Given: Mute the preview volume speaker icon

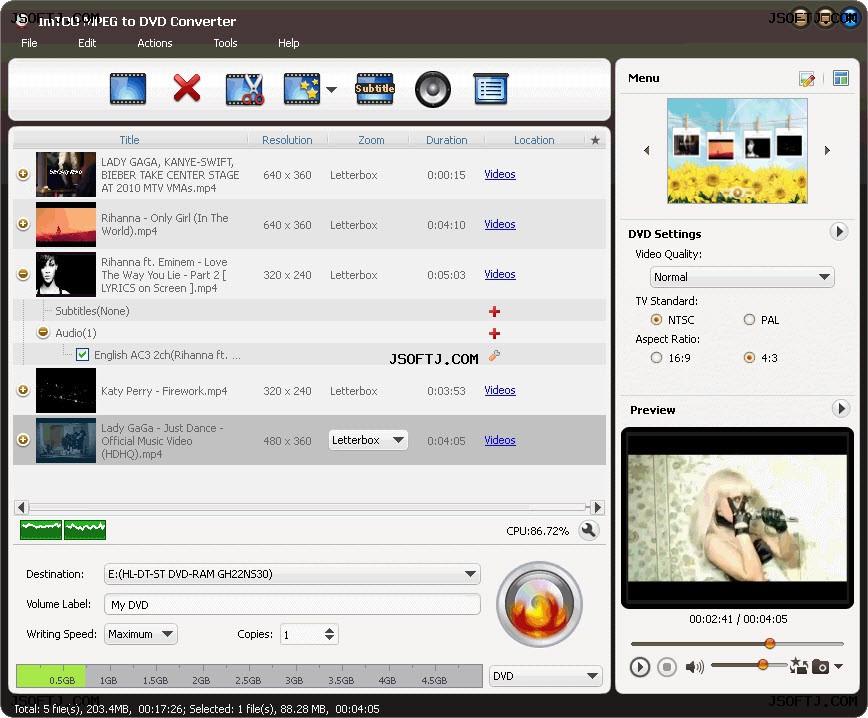Looking at the screenshot, I should pos(695,667).
